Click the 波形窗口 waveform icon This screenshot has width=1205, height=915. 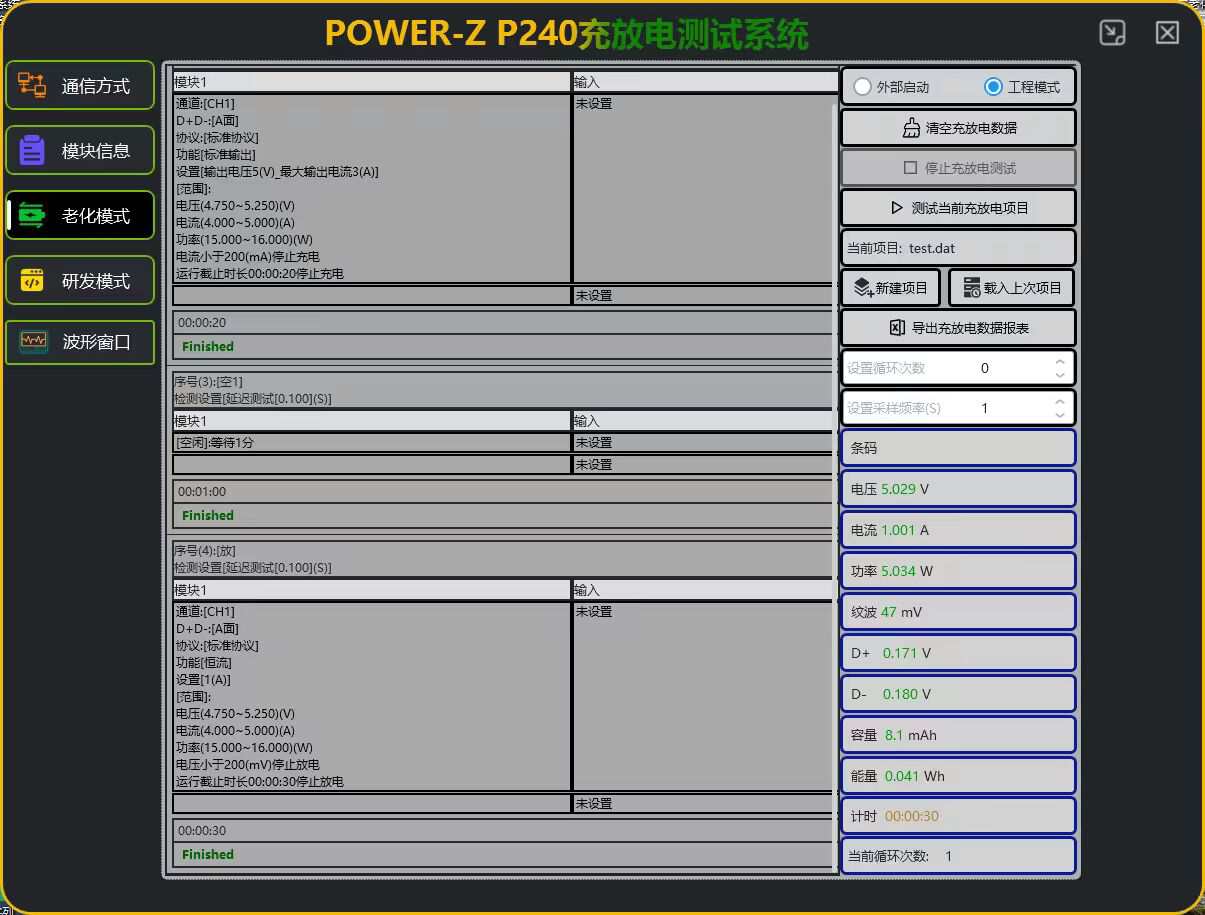(33, 341)
